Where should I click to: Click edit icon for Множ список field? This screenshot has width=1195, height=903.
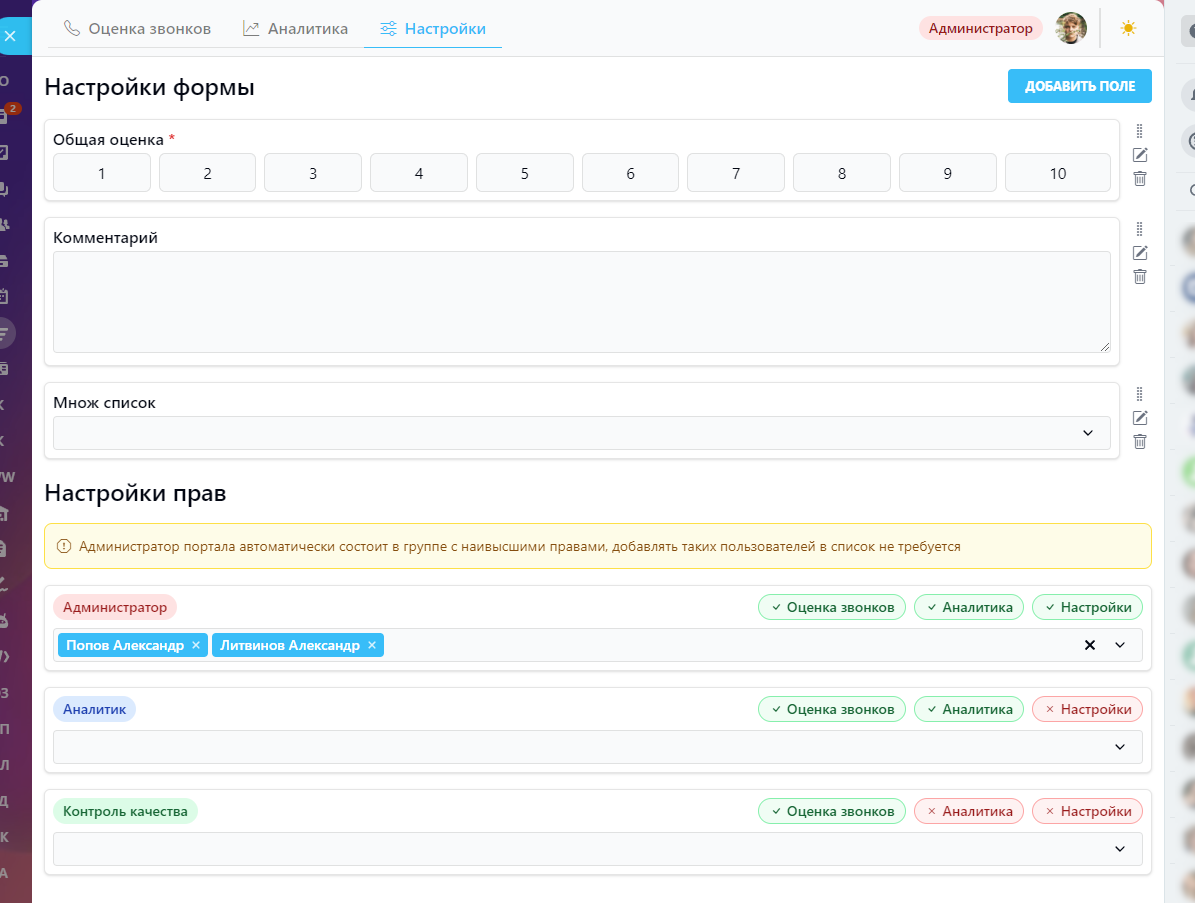pyautogui.click(x=1139, y=418)
